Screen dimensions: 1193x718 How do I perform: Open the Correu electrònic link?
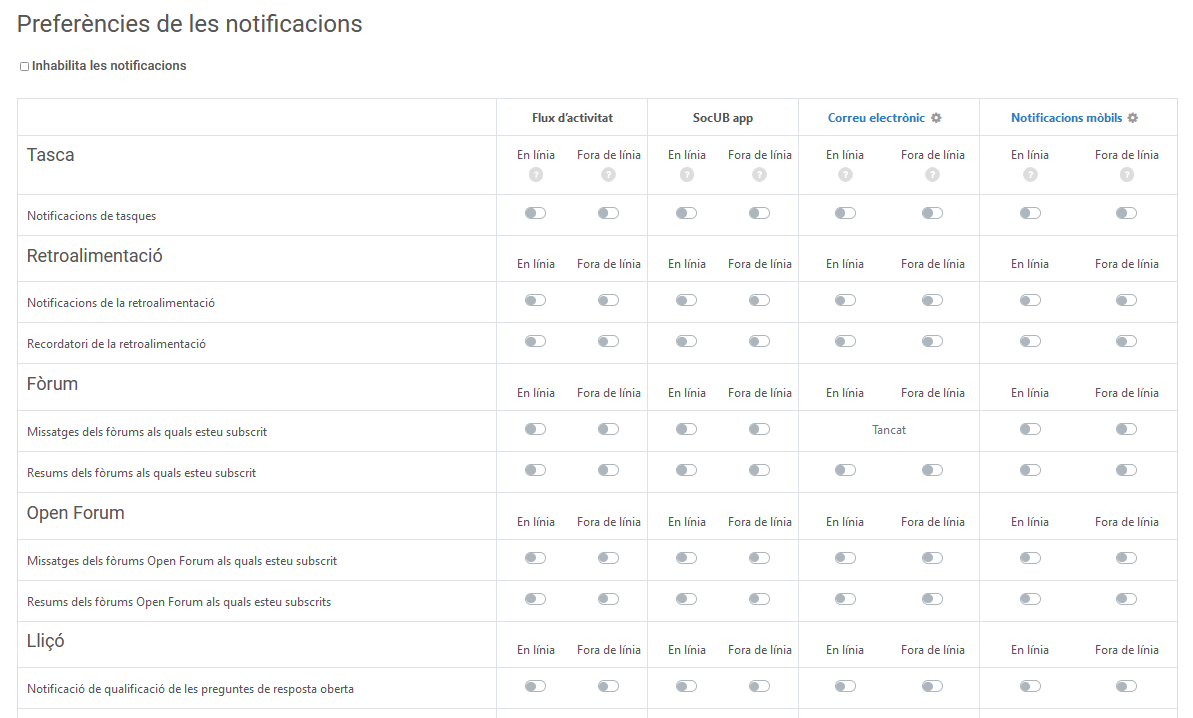click(876, 118)
